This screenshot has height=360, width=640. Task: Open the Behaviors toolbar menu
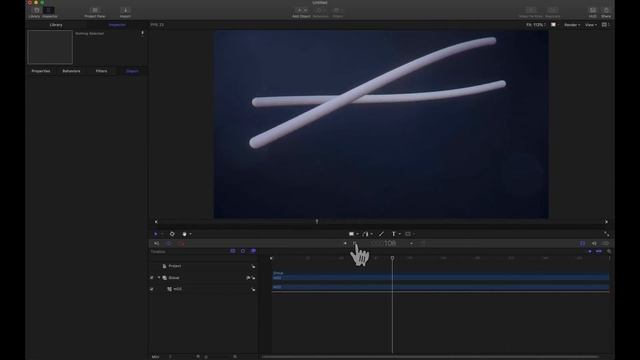pyautogui.click(x=320, y=12)
